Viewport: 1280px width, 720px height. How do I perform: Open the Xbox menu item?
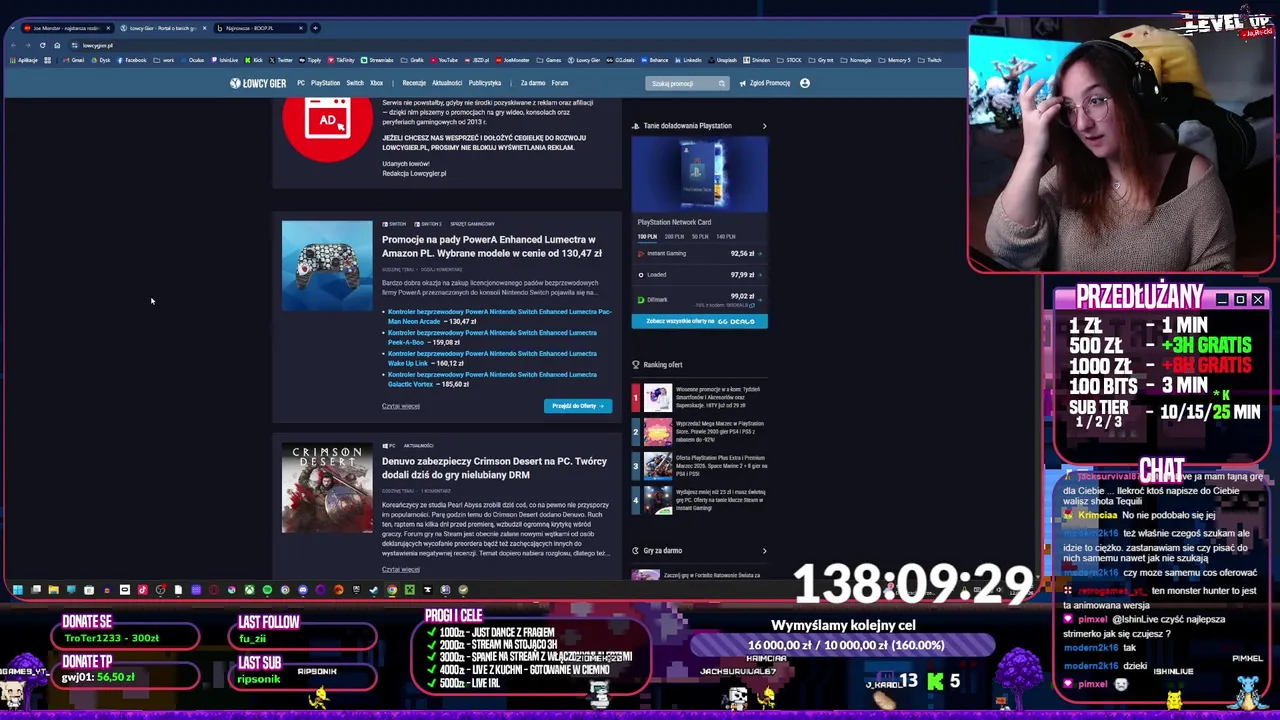(x=377, y=83)
